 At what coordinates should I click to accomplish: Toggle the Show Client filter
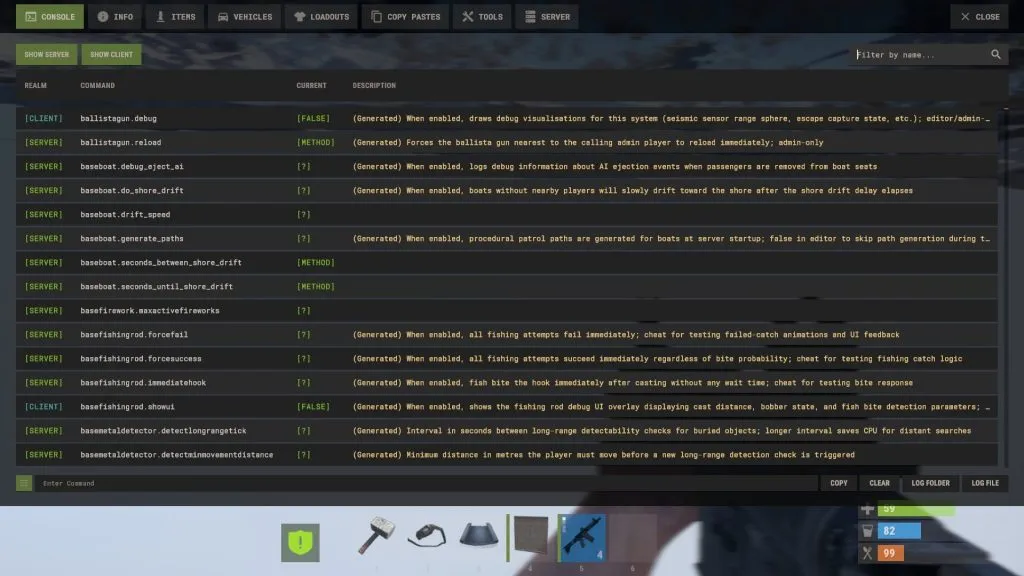point(112,55)
